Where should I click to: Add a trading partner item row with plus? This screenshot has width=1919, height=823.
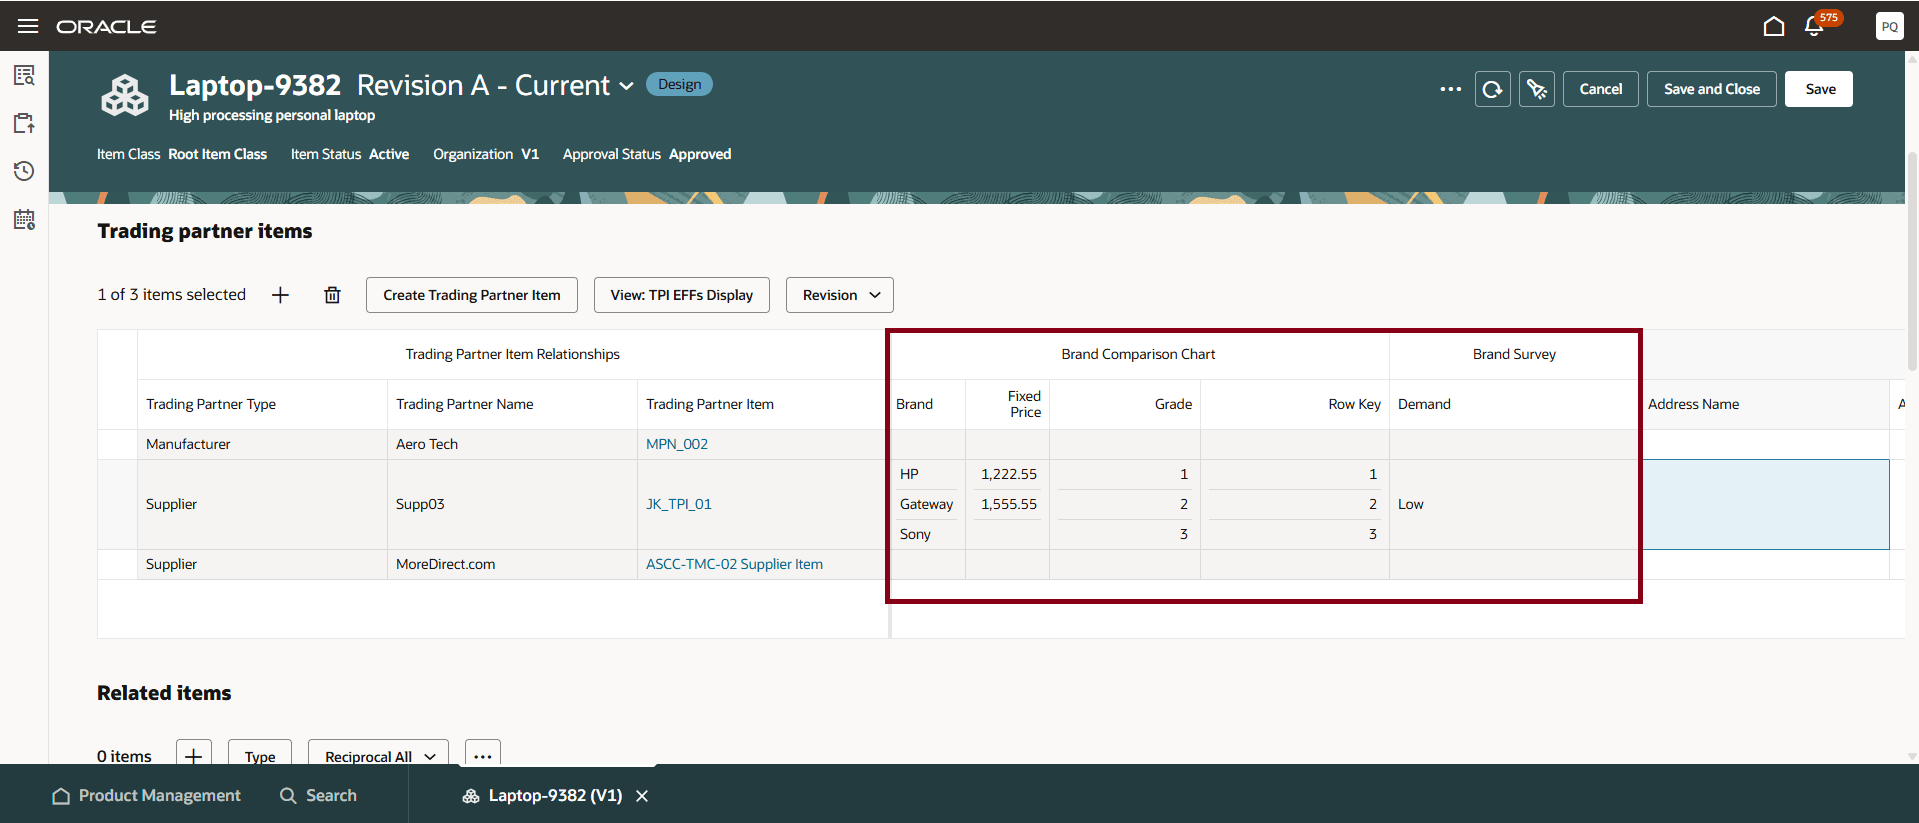click(x=281, y=295)
